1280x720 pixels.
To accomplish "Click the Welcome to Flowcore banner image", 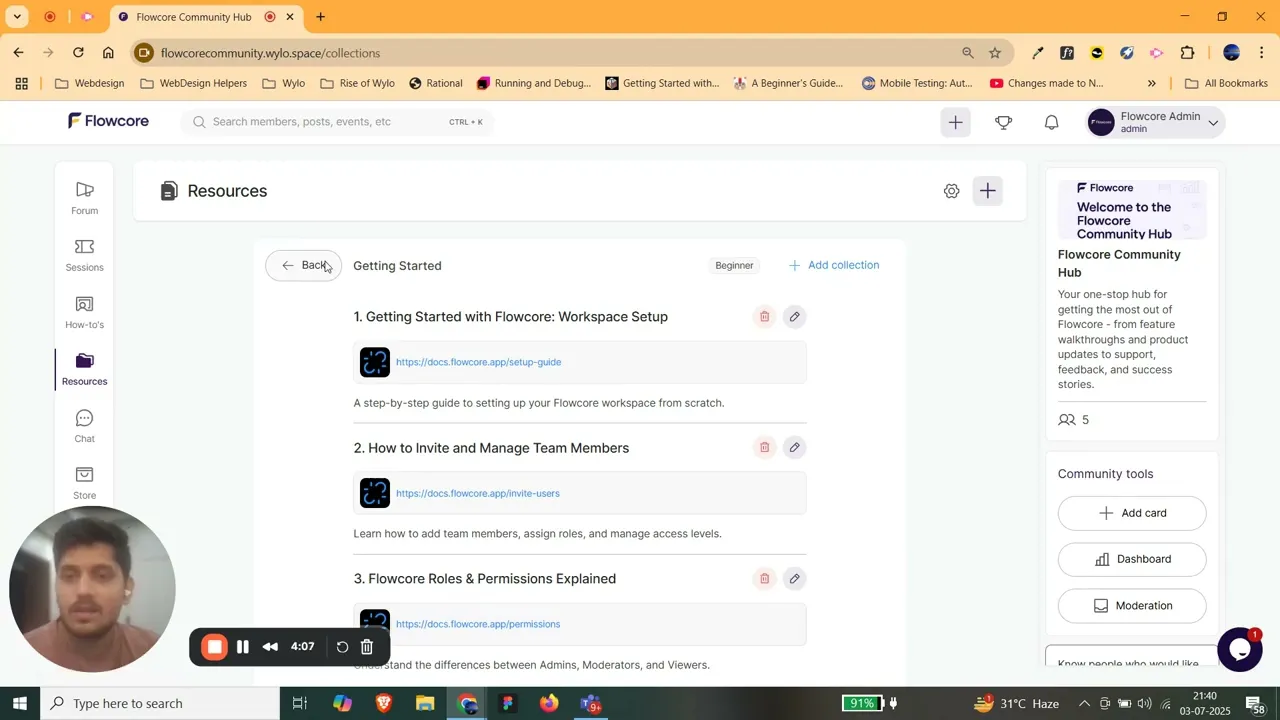I will tap(1132, 209).
